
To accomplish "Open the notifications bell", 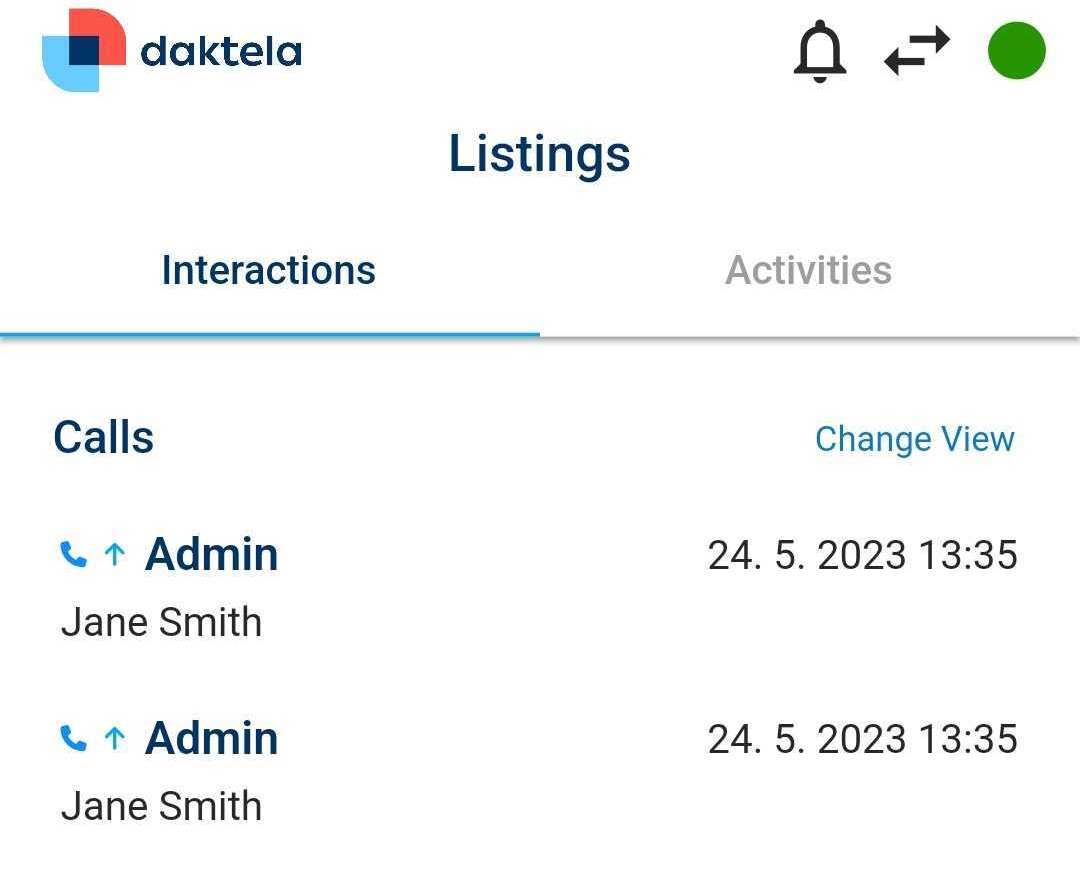I will click(819, 52).
